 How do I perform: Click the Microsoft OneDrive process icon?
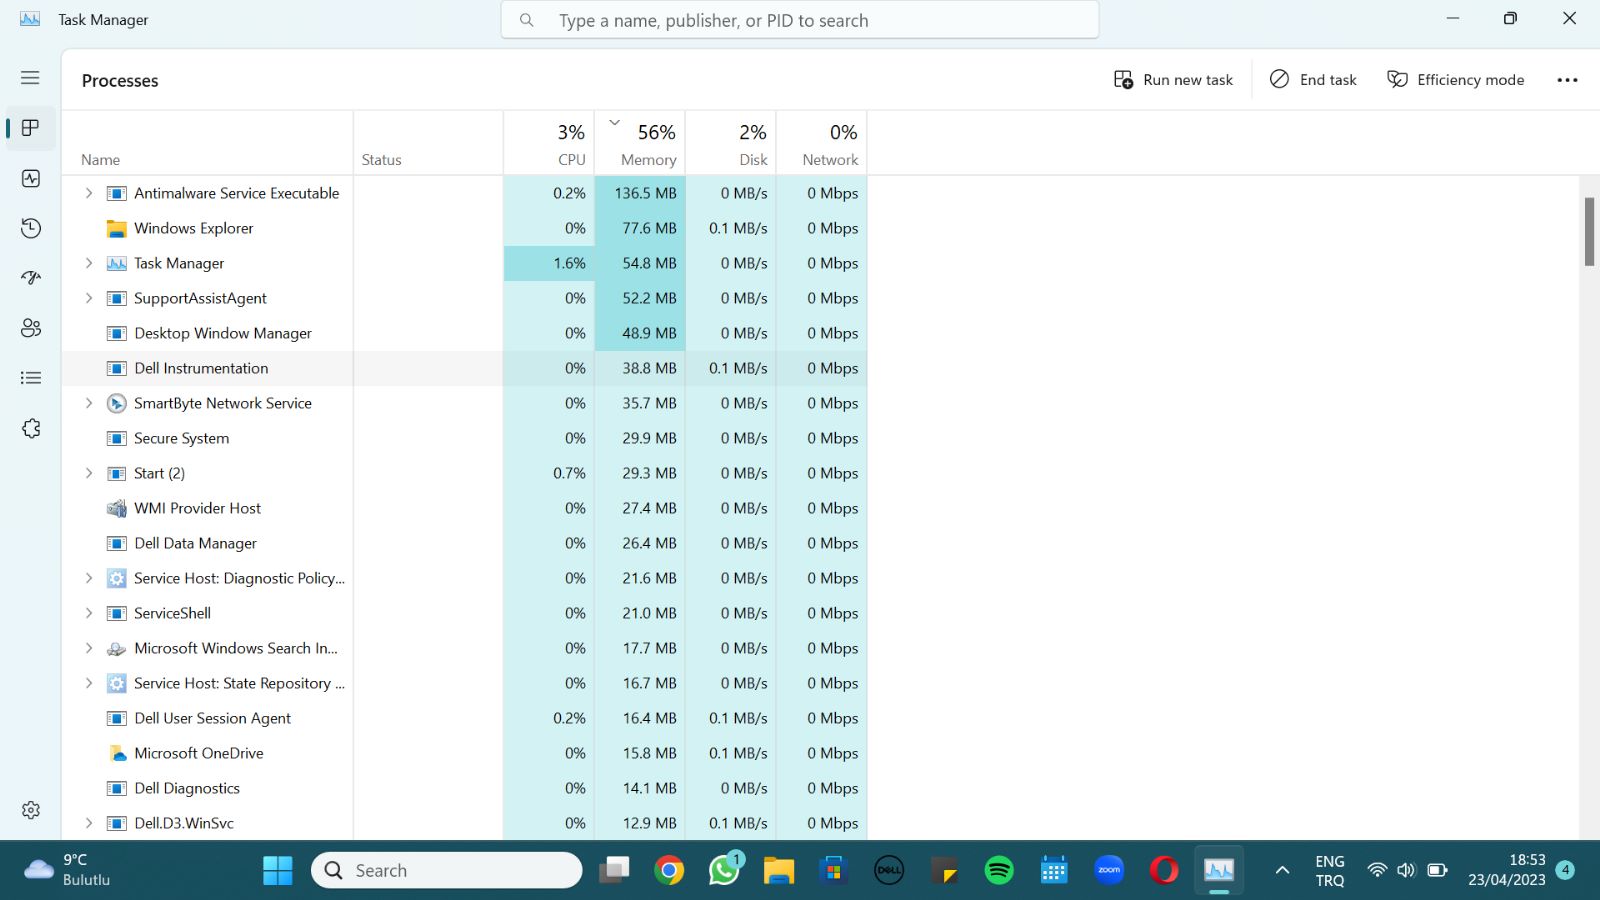117,754
